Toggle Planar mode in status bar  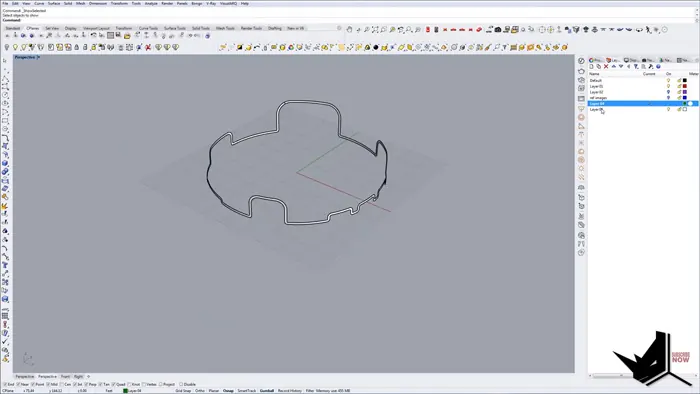pyautogui.click(x=214, y=391)
